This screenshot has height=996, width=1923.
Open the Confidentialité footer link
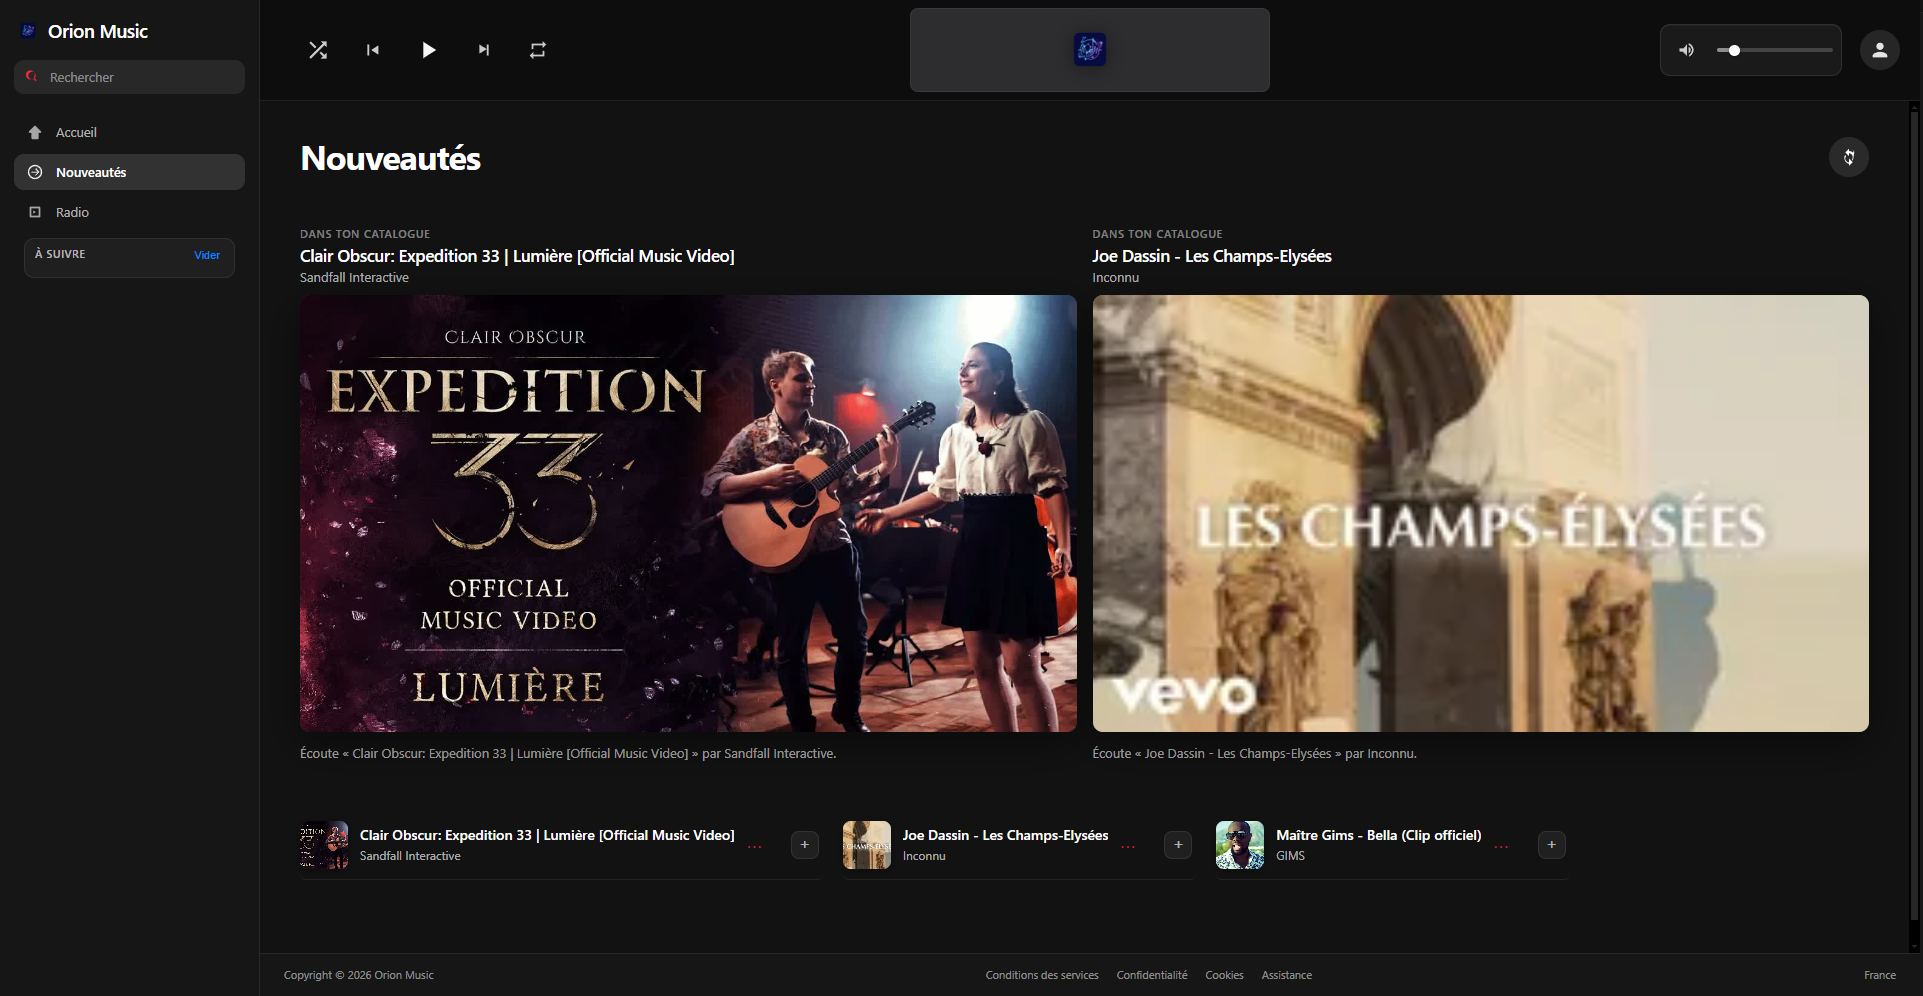[x=1152, y=975]
